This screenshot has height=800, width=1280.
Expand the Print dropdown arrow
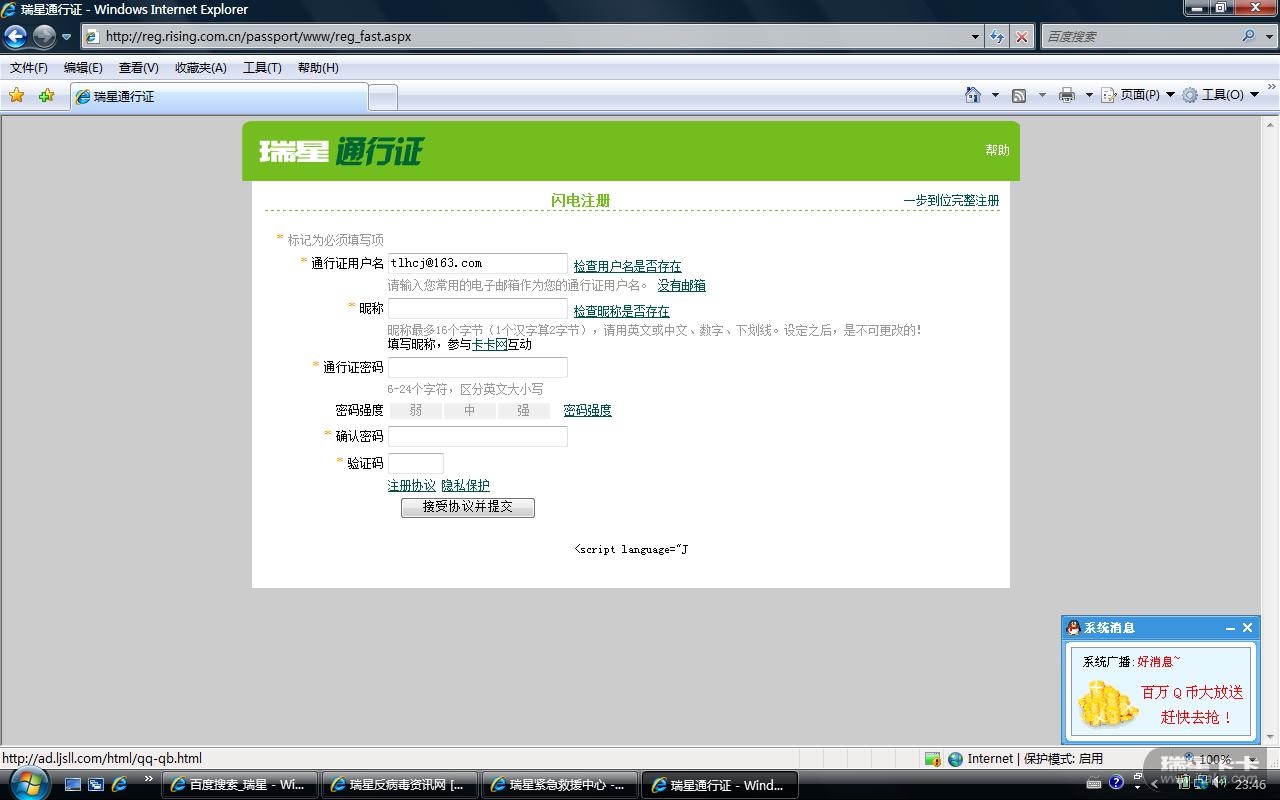coord(1088,95)
